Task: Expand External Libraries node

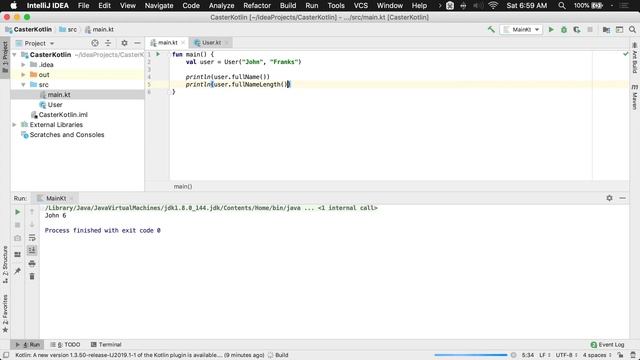Action: 14,124
